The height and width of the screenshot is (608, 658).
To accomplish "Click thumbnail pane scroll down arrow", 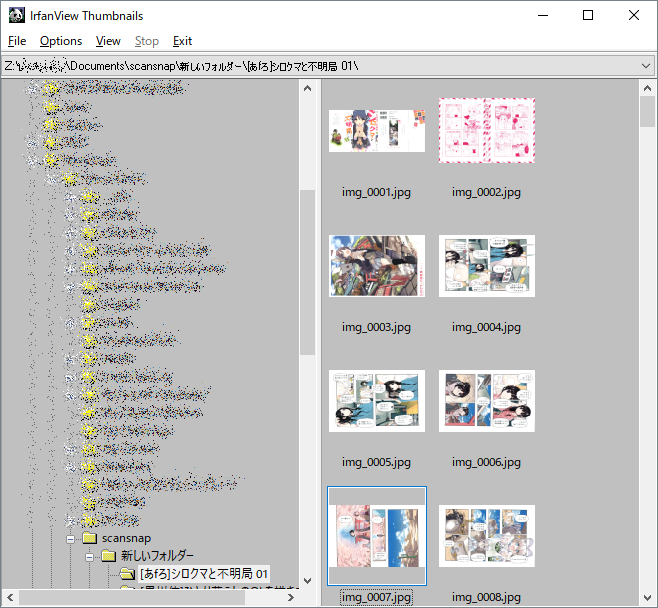I will [648, 597].
